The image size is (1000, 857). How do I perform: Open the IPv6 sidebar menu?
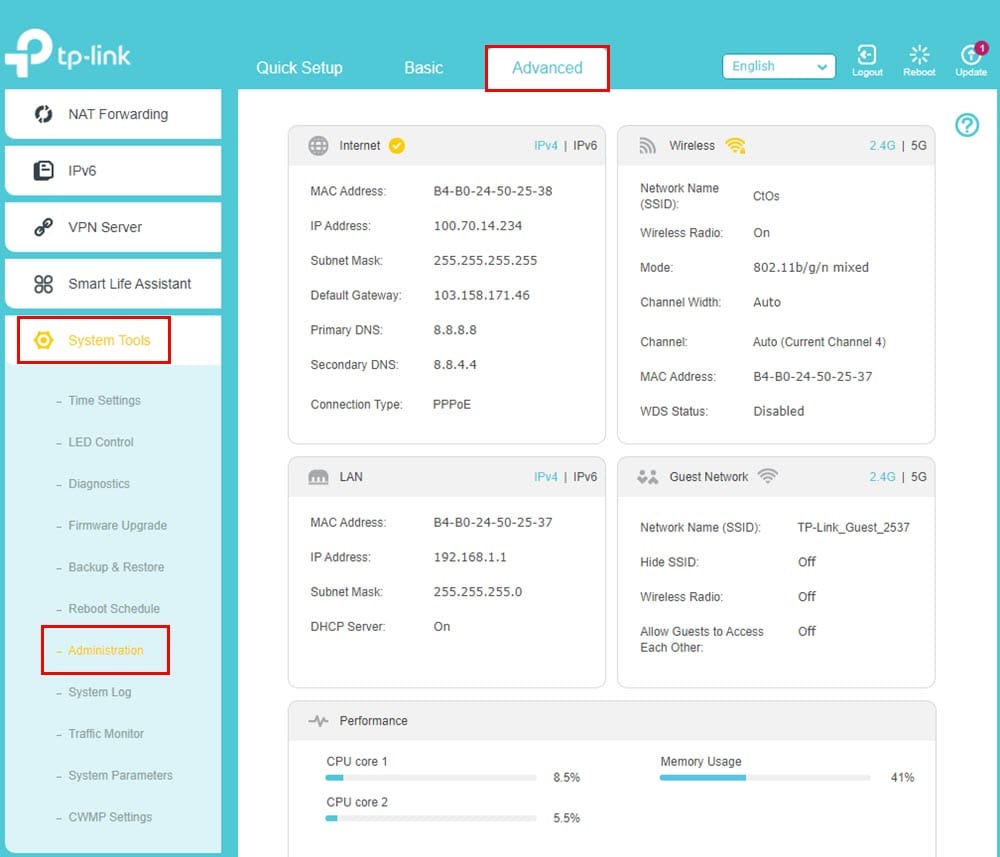point(113,170)
